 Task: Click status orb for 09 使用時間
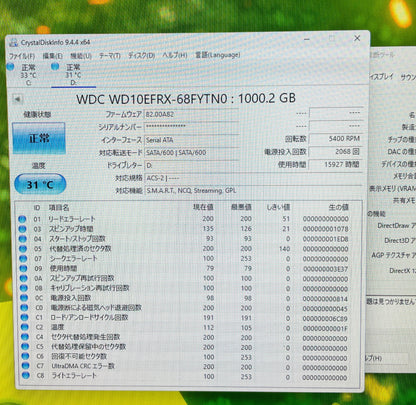coord(23,268)
